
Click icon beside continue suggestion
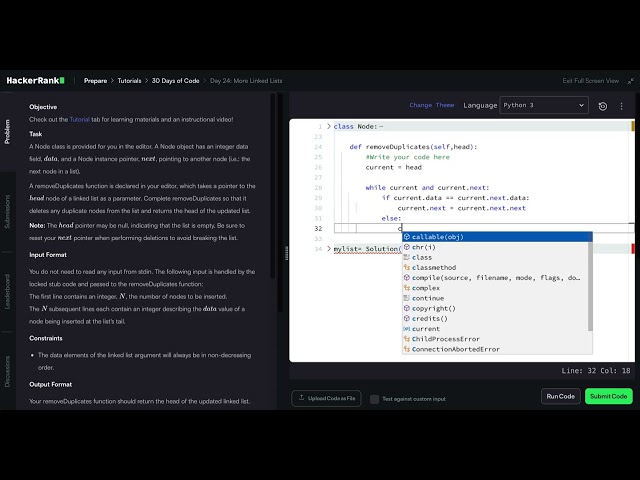click(407, 298)
